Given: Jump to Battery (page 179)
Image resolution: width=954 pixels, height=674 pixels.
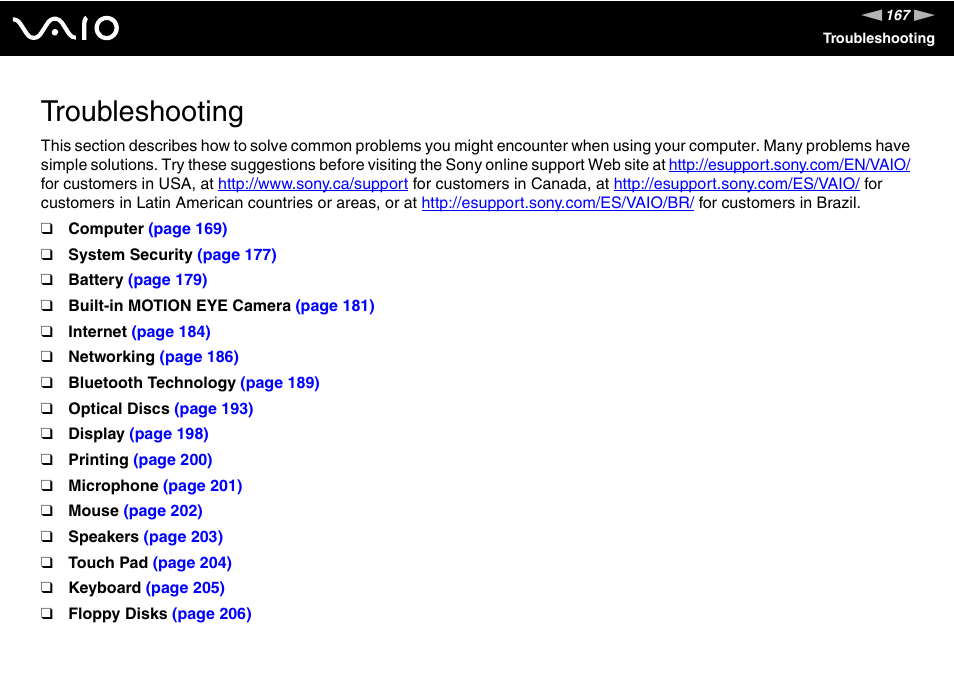Looking at the screenshot, I should 167,280.
